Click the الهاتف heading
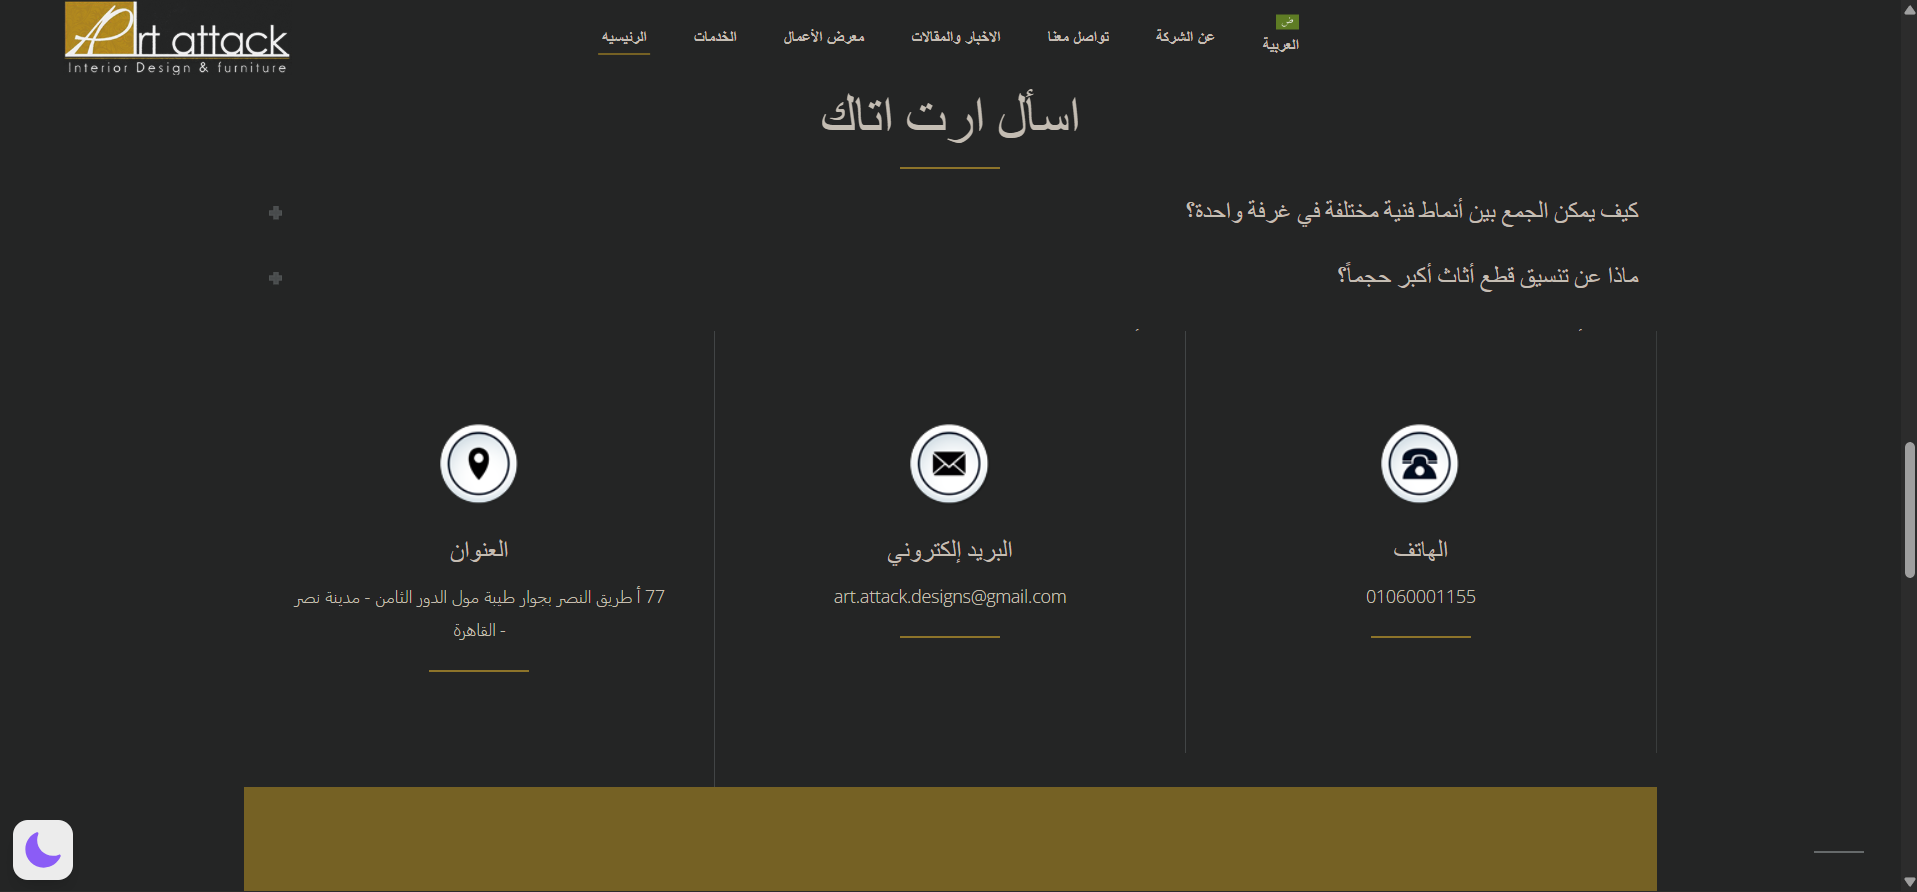 (x=1421, y=550)
